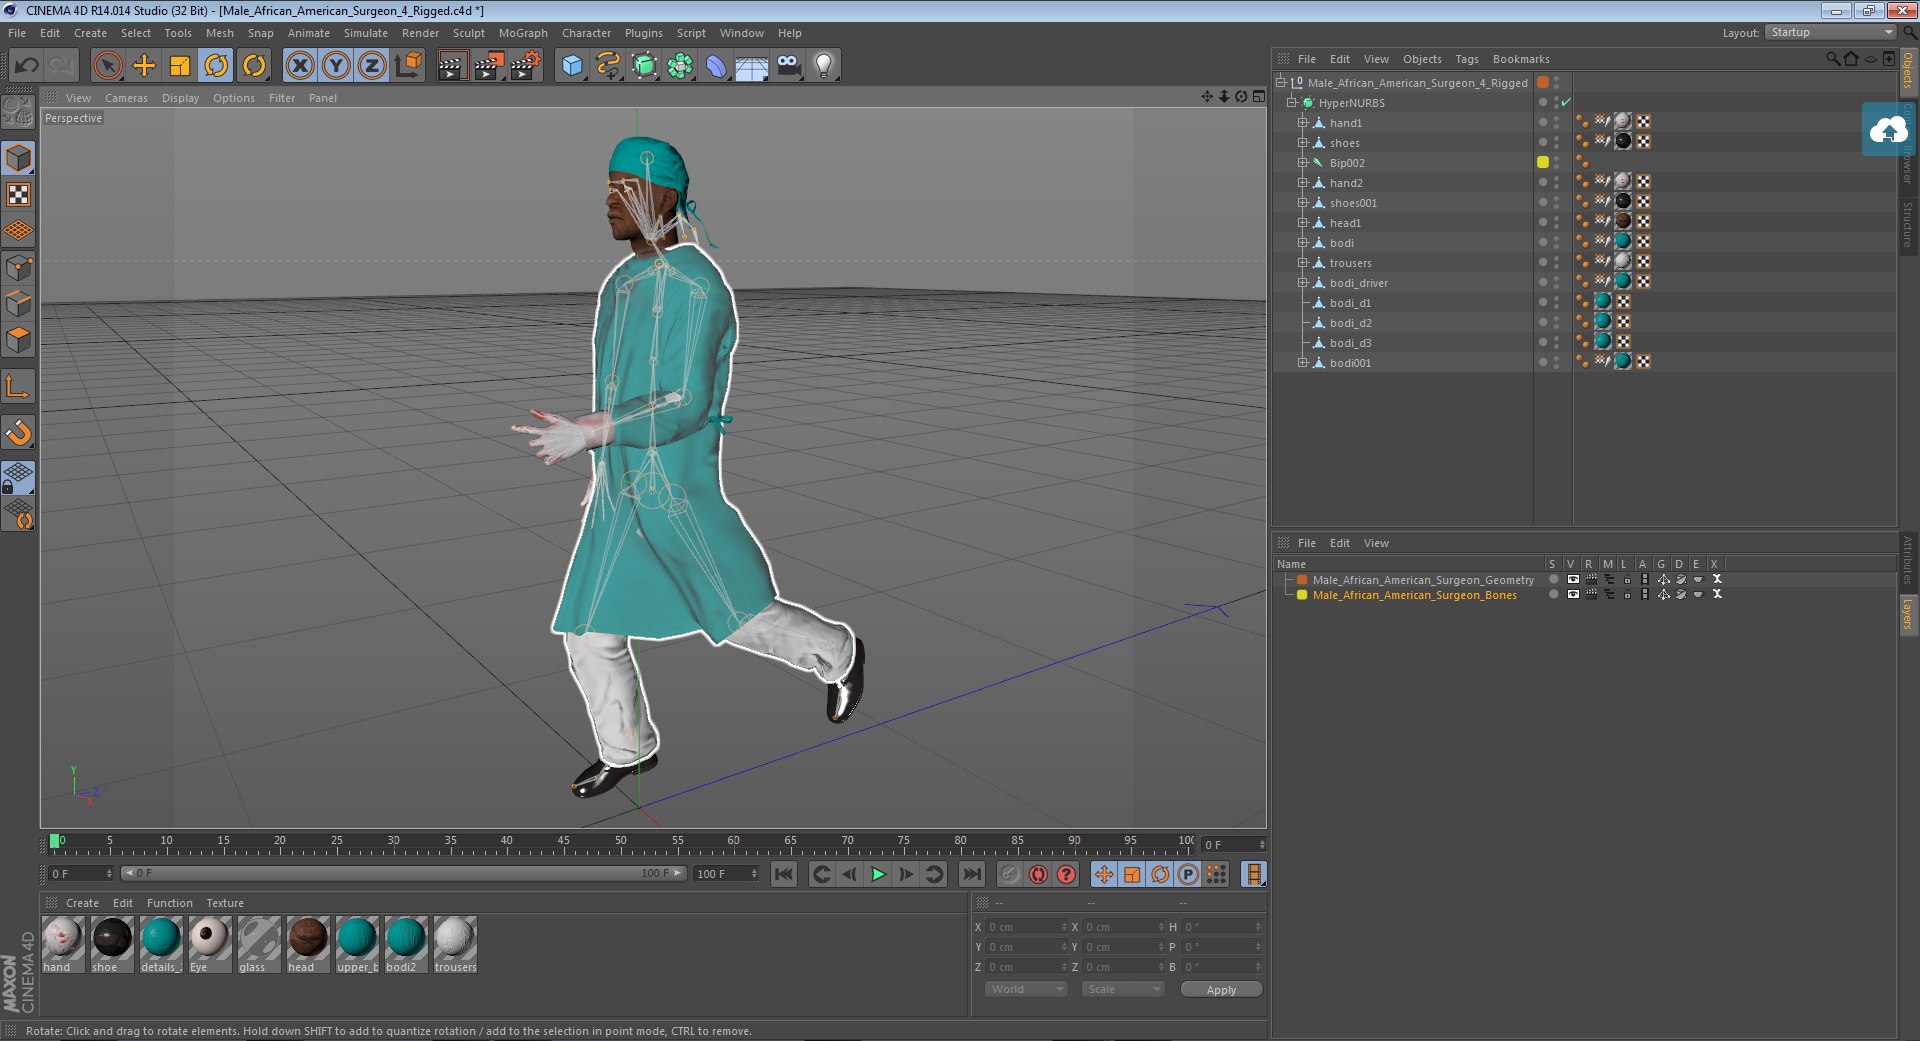Toggle the snap magnet icon
Screen dimensions: 1920x1041
(x=19, y=432)
